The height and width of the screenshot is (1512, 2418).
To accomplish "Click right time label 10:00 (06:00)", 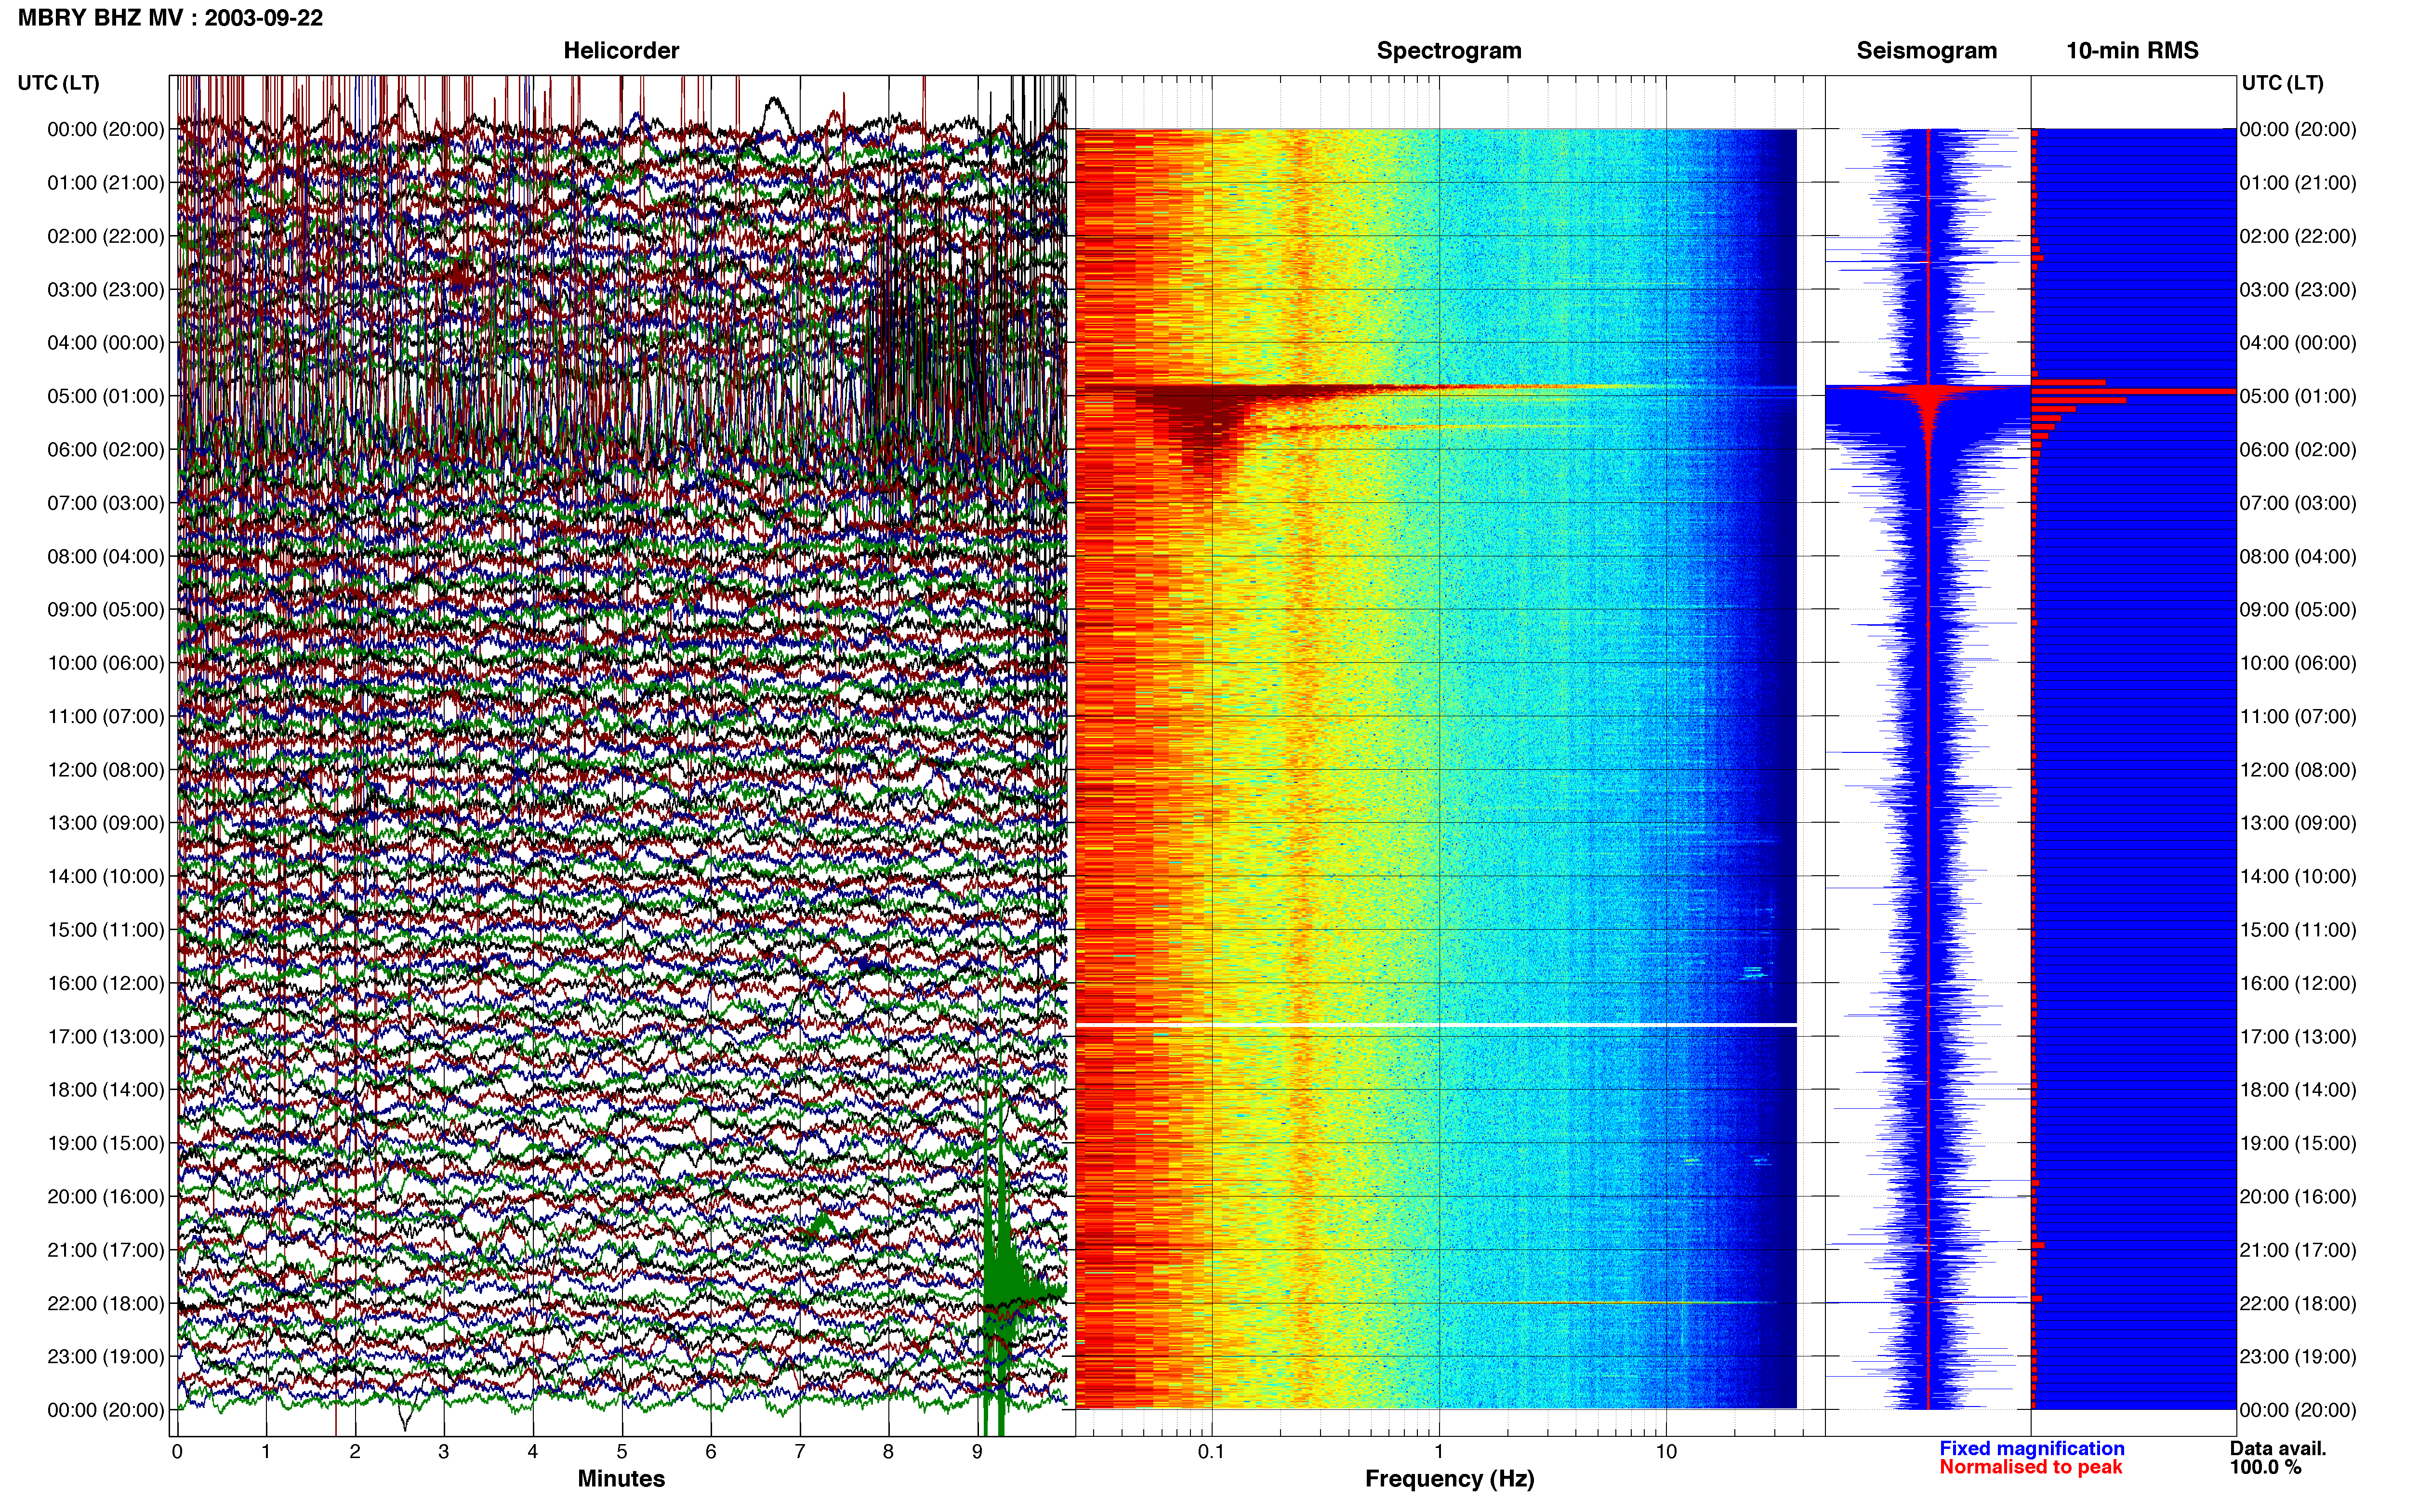I will point(2298,663).
